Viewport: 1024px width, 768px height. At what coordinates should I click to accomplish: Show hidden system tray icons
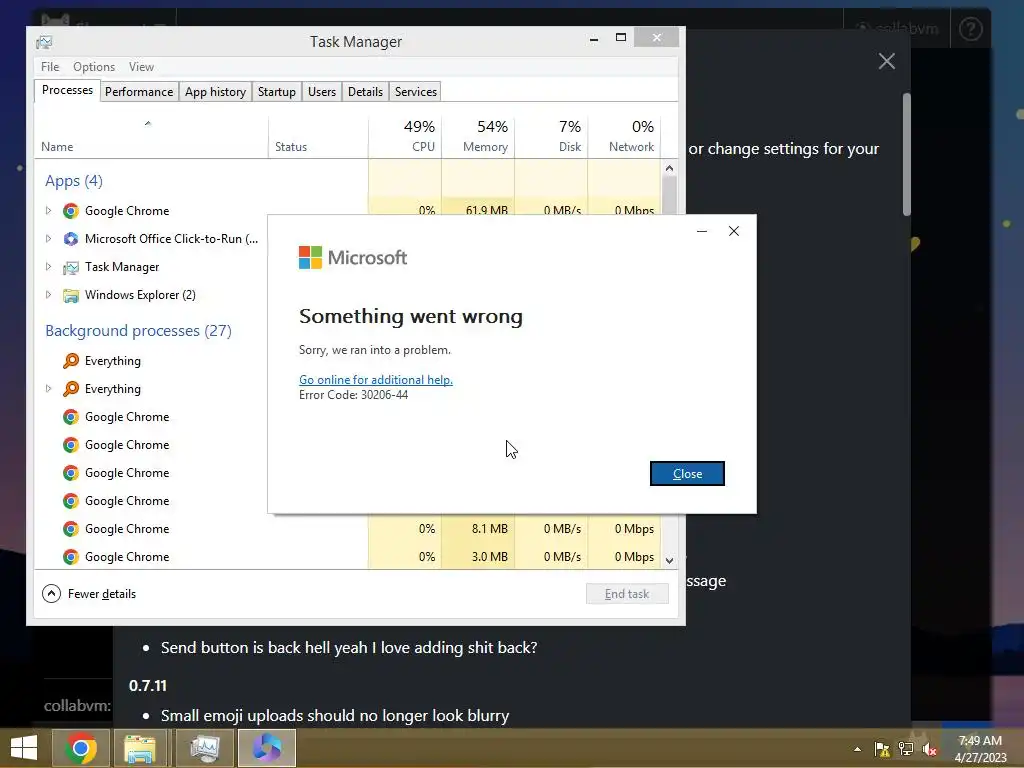[857, 749]
